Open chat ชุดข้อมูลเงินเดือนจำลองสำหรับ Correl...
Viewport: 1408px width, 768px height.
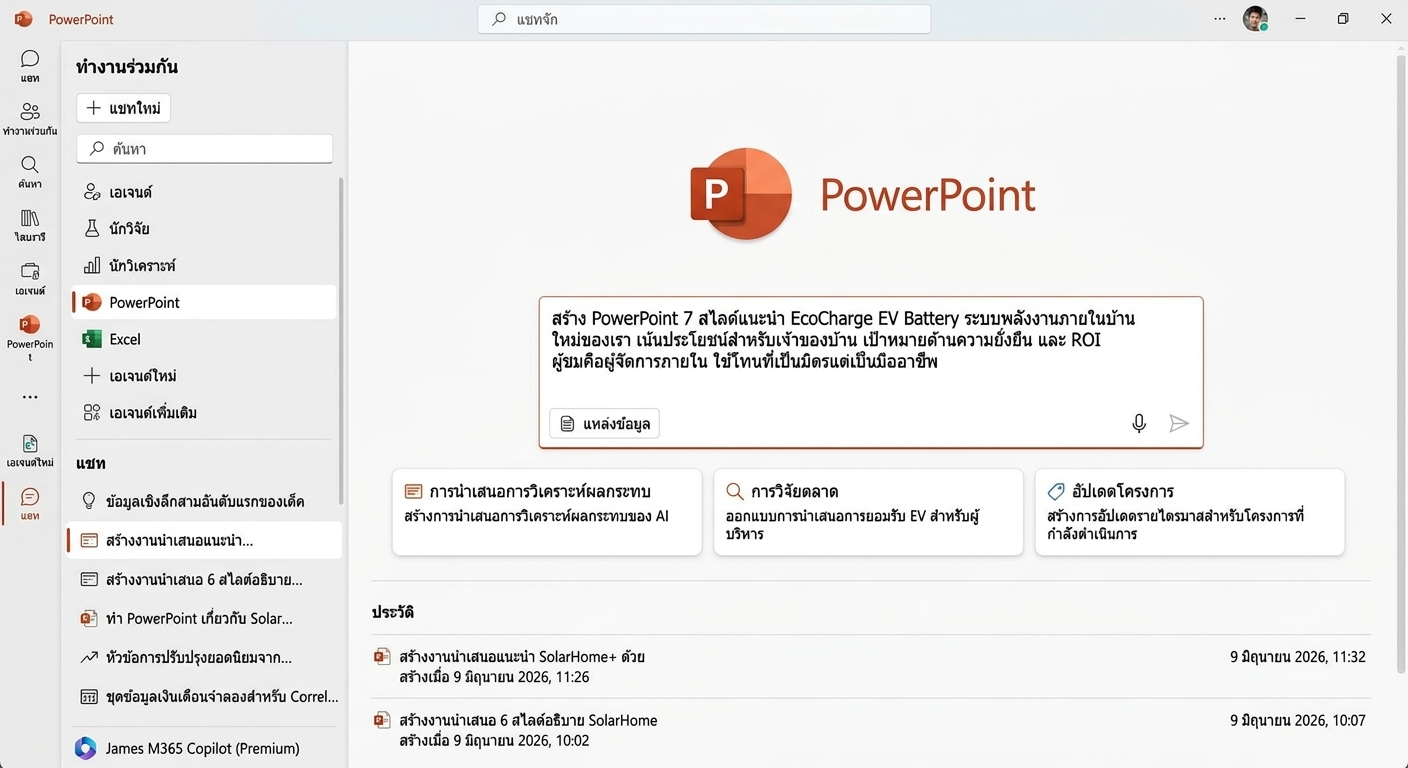pyautogui.click(x=205, y=696)
